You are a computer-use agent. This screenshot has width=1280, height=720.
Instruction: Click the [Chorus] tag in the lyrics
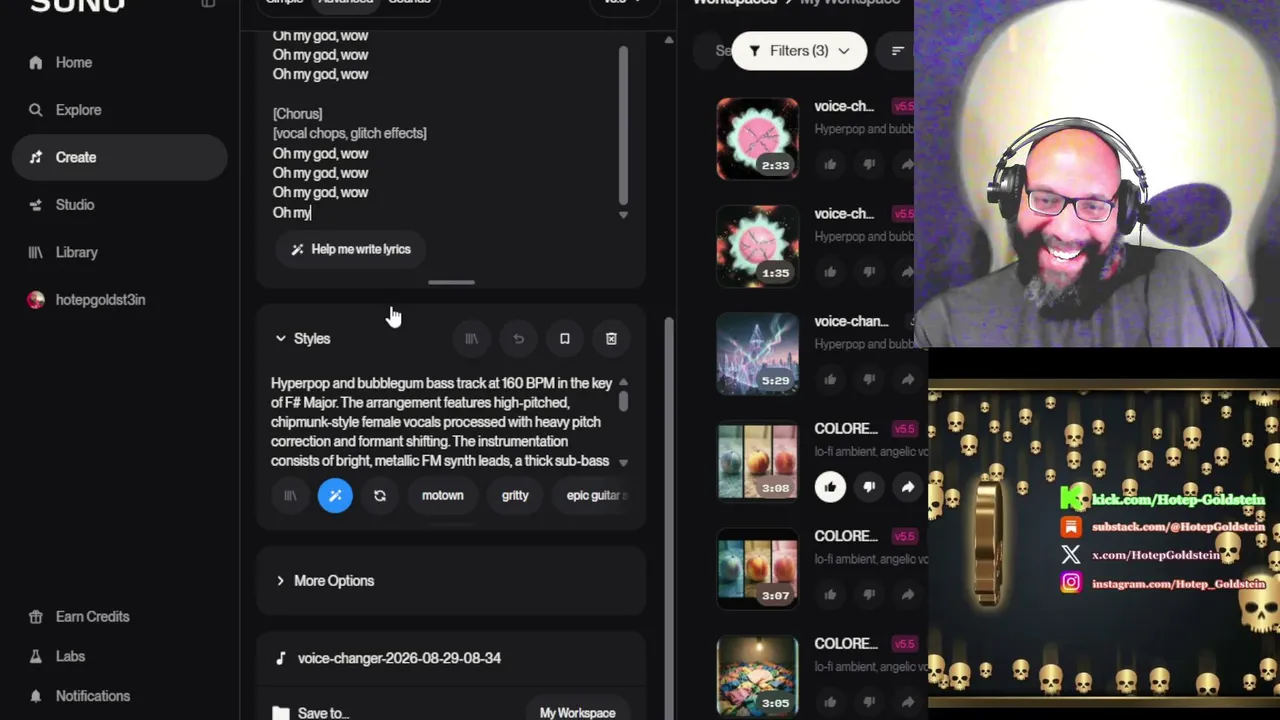point(297,114)
